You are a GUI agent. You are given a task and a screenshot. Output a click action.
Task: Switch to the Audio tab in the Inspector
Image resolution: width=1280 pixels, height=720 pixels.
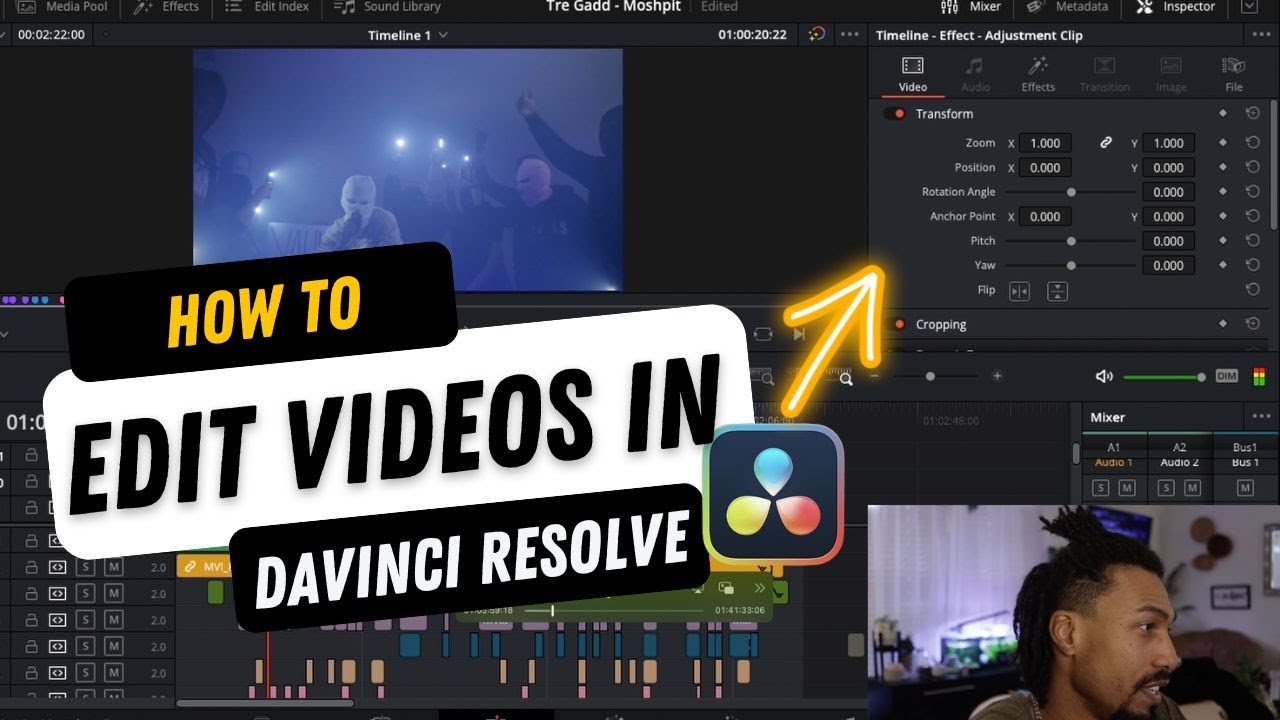point(975,75)
